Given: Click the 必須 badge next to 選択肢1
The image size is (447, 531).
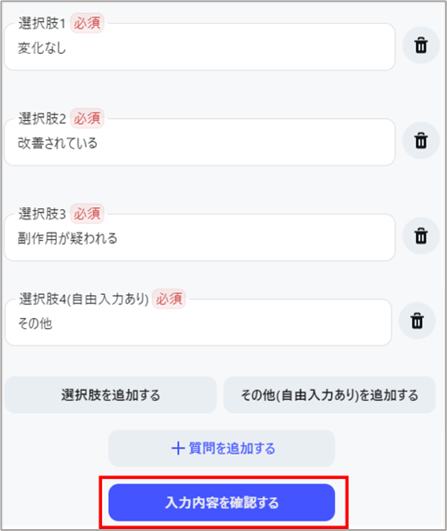Looking at the screenshot, I should [x=87, y=23].
